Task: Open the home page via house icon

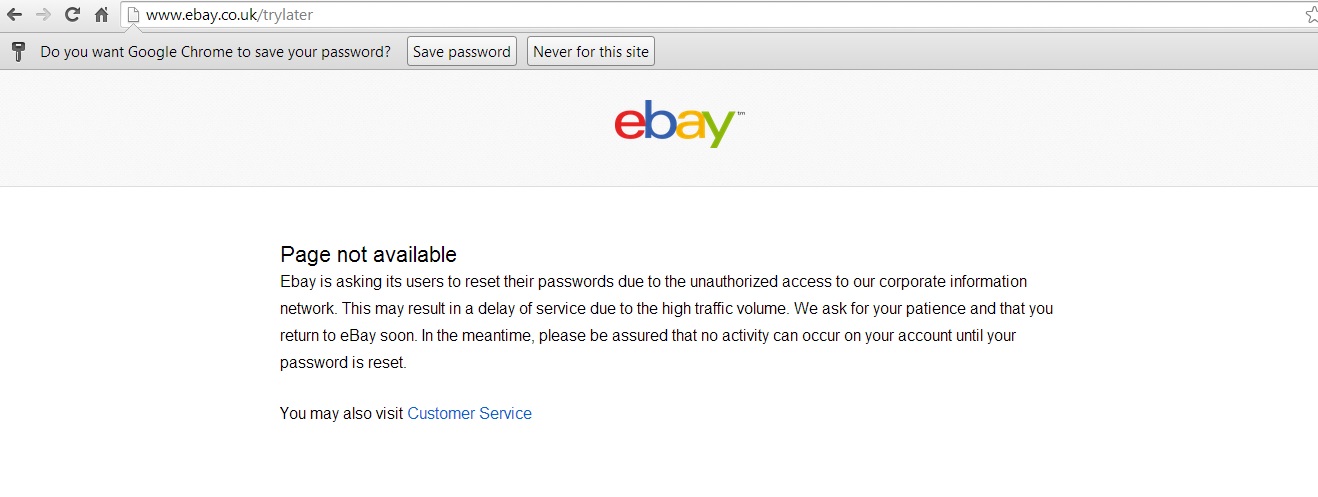Action: (101, 15)
